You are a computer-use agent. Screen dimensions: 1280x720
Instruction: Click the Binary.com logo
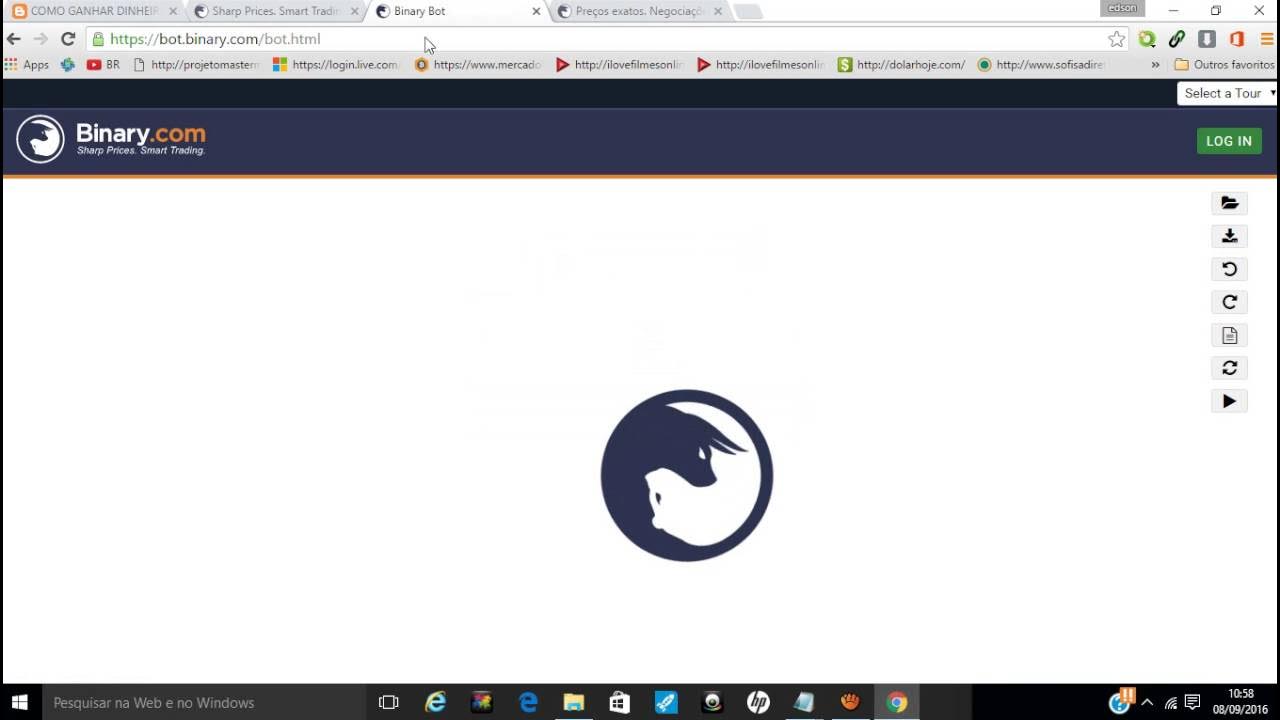pos(111,139)
